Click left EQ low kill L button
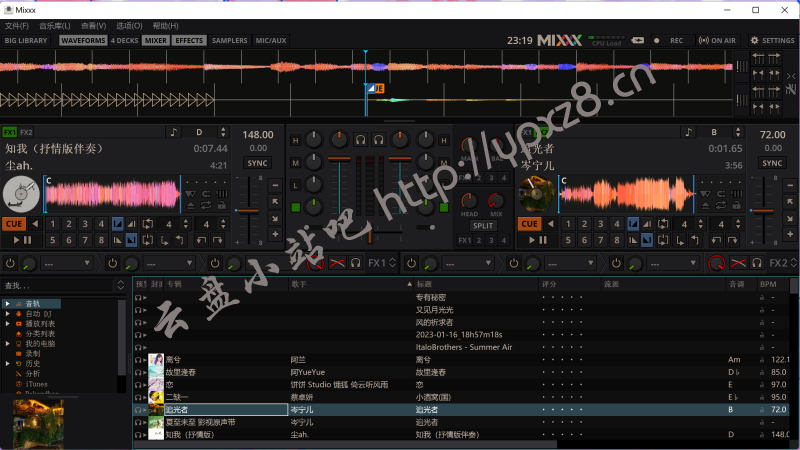 pyautogui.click(x=295, y=185)
